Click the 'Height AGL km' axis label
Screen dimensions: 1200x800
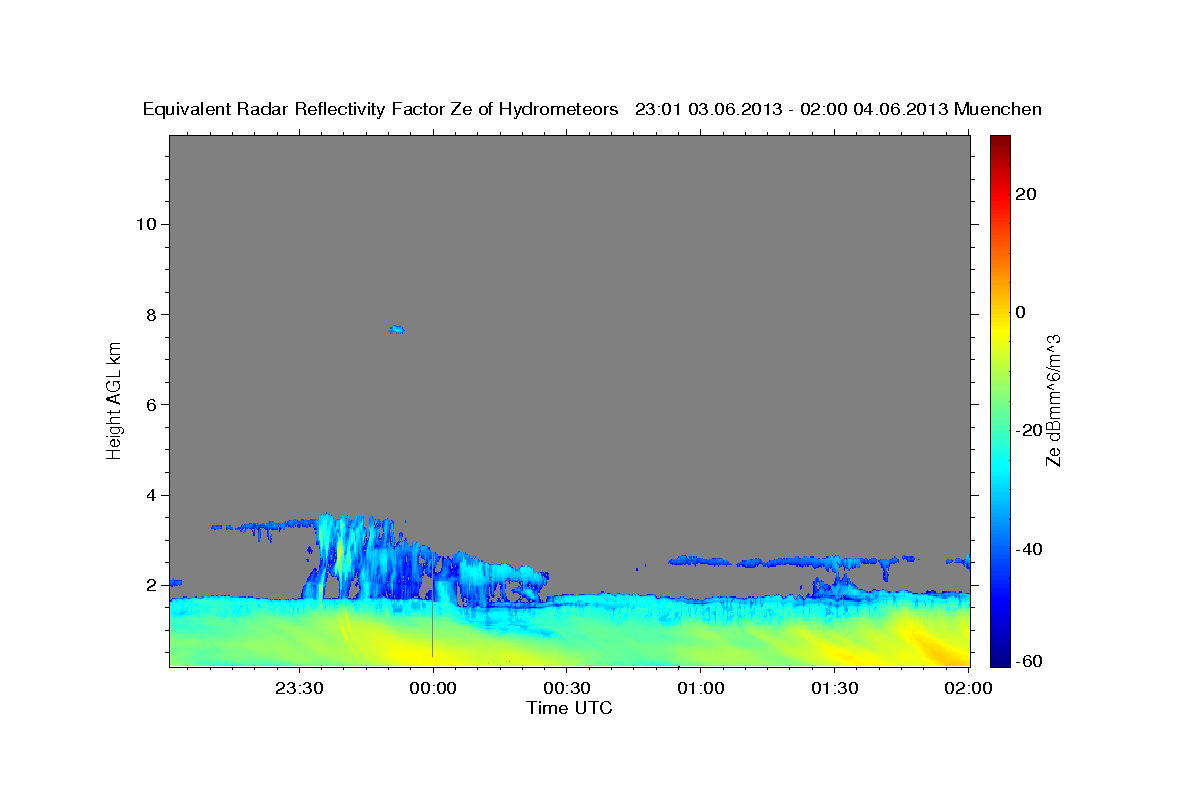click(114, 399)
